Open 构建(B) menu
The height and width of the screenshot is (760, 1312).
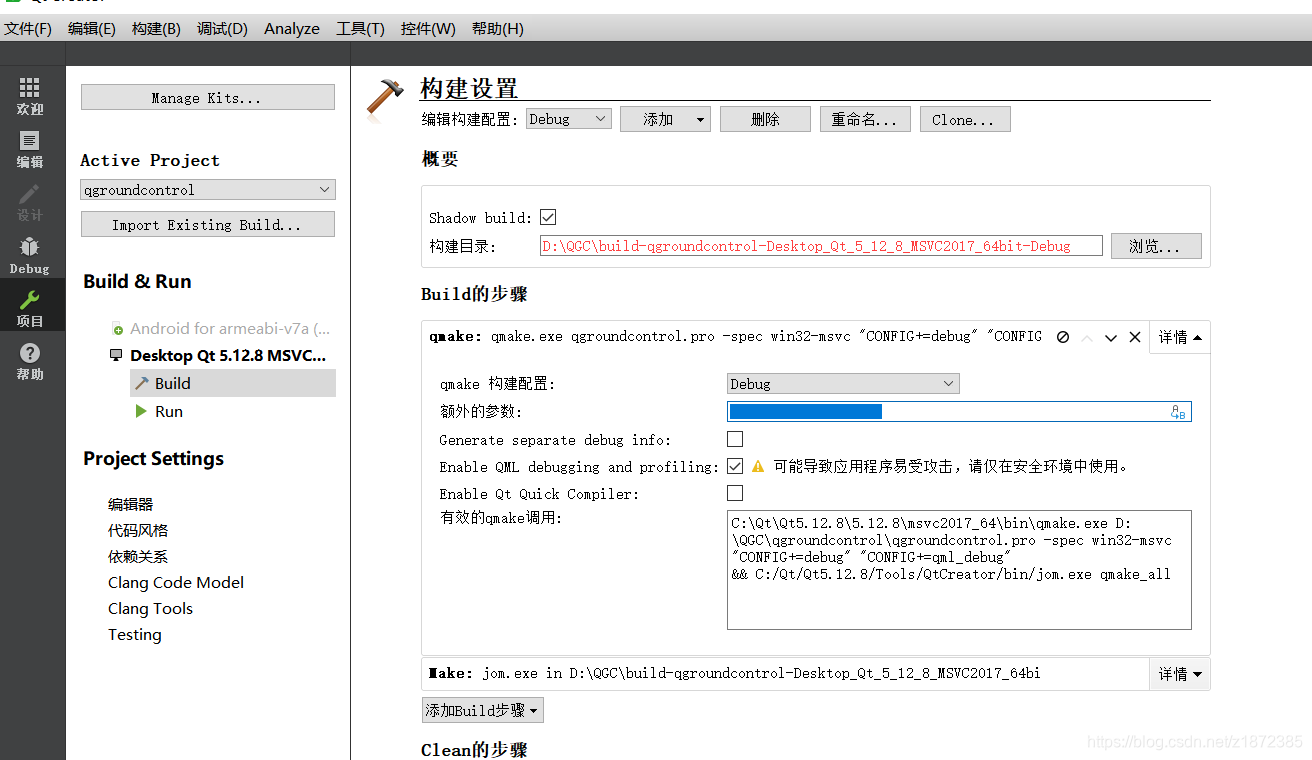coord(156,29)
